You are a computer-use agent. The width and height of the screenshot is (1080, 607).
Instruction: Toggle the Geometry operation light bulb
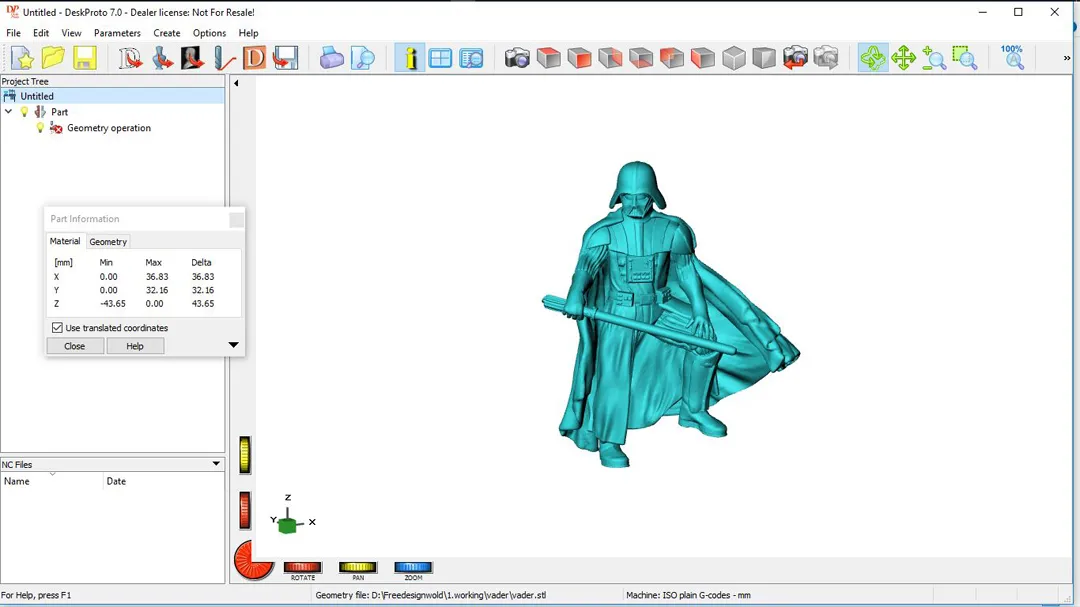click(40, 127)
